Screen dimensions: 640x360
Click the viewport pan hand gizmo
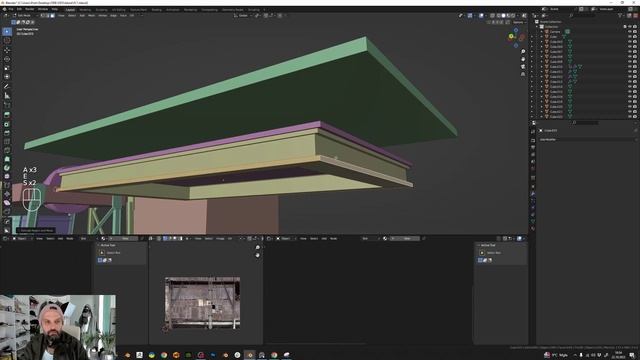[x=523, y=59]
